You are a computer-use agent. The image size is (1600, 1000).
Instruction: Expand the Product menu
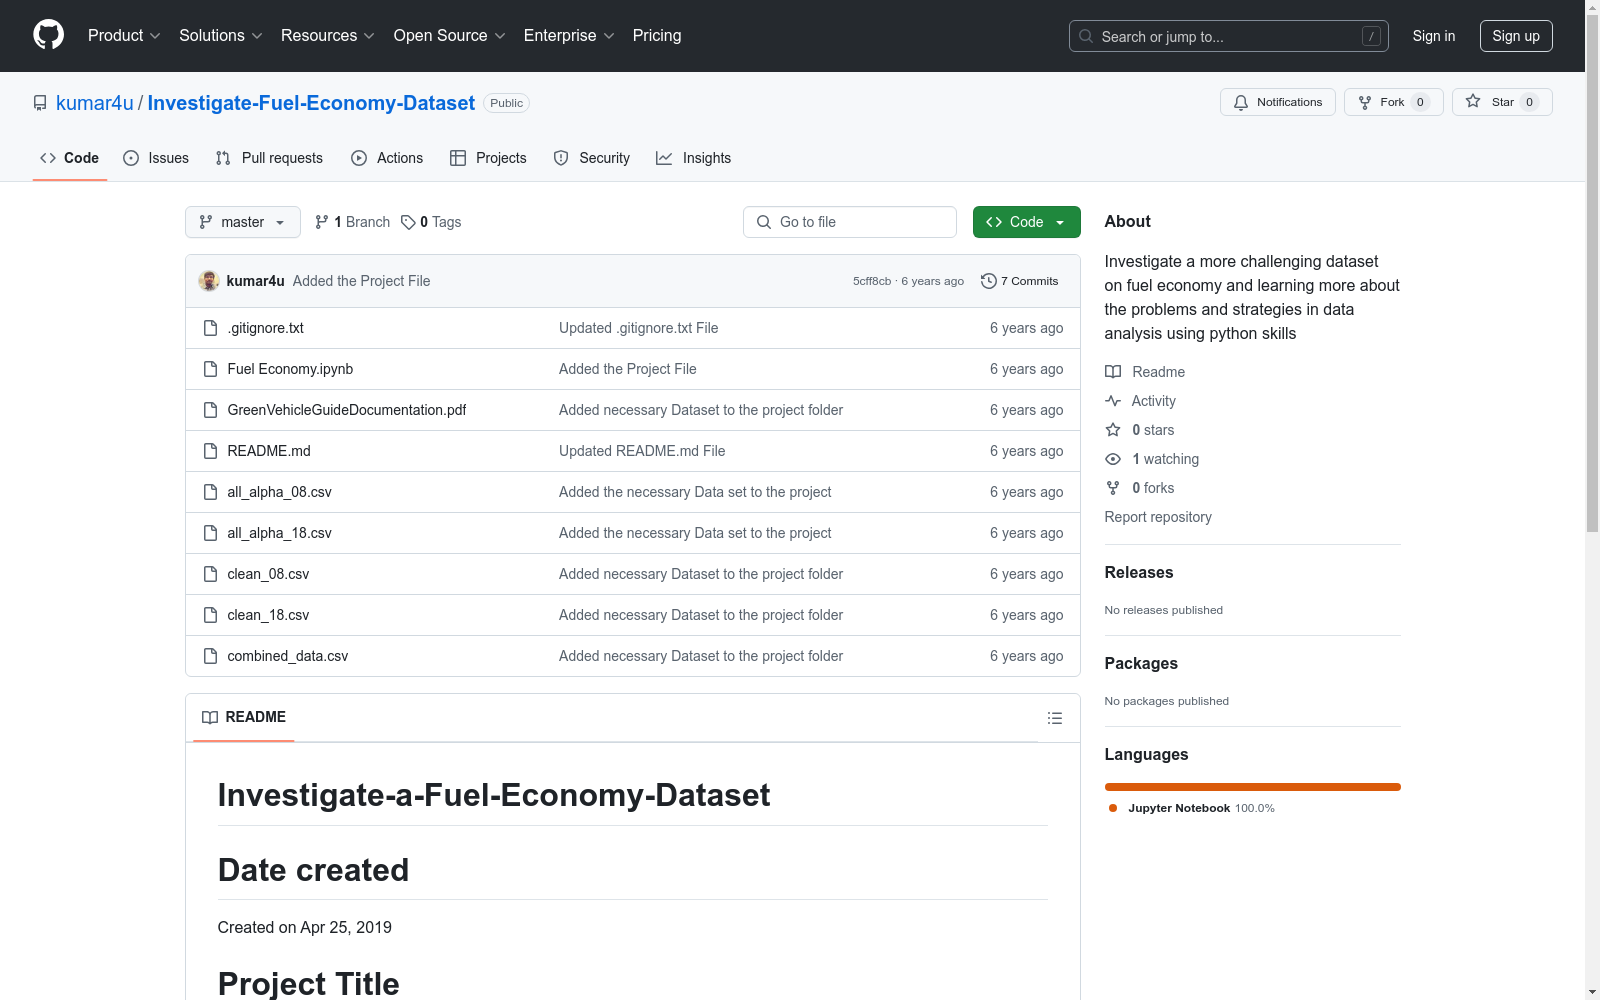click(x=124, y=35)
